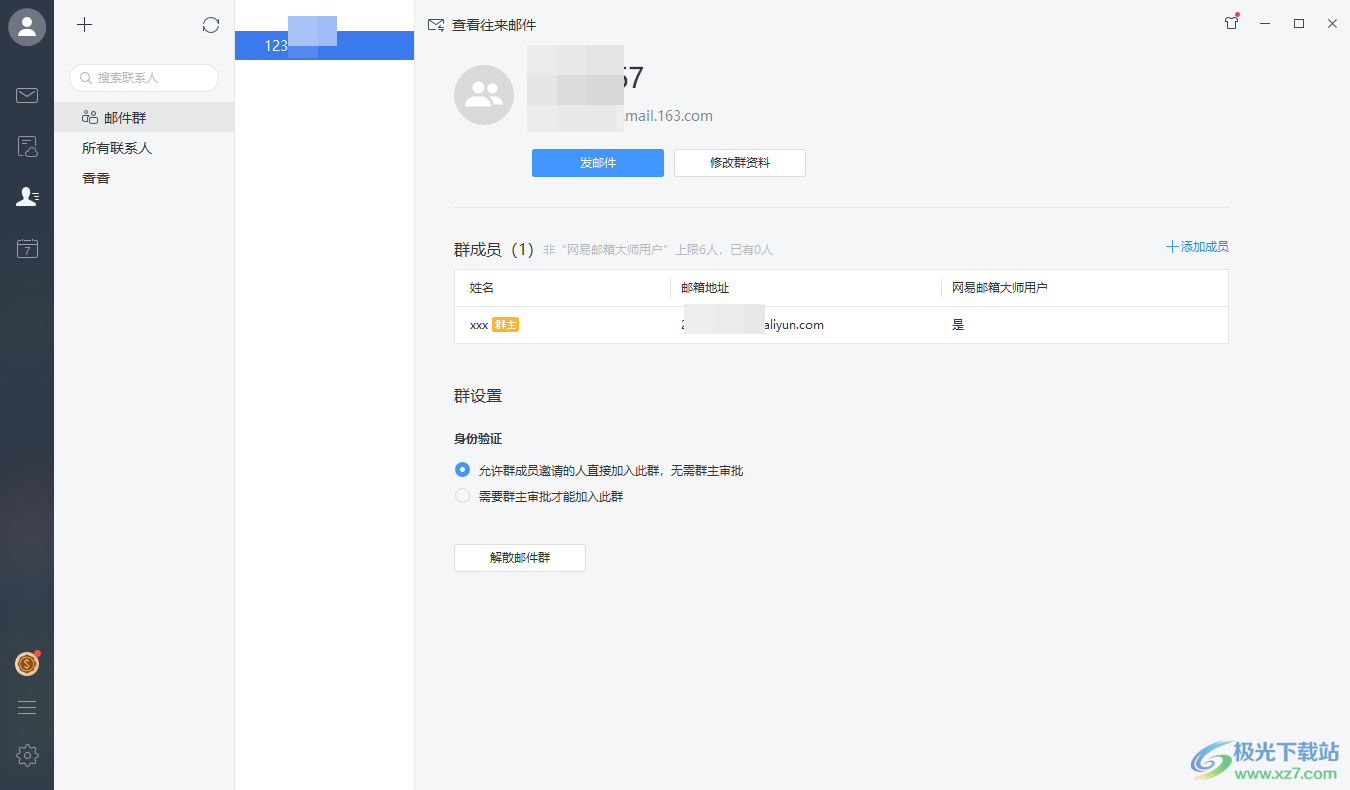Viewport: 1350px width, 790px height.
Task: Click the 群设置 heading
Action: point(478,396)
